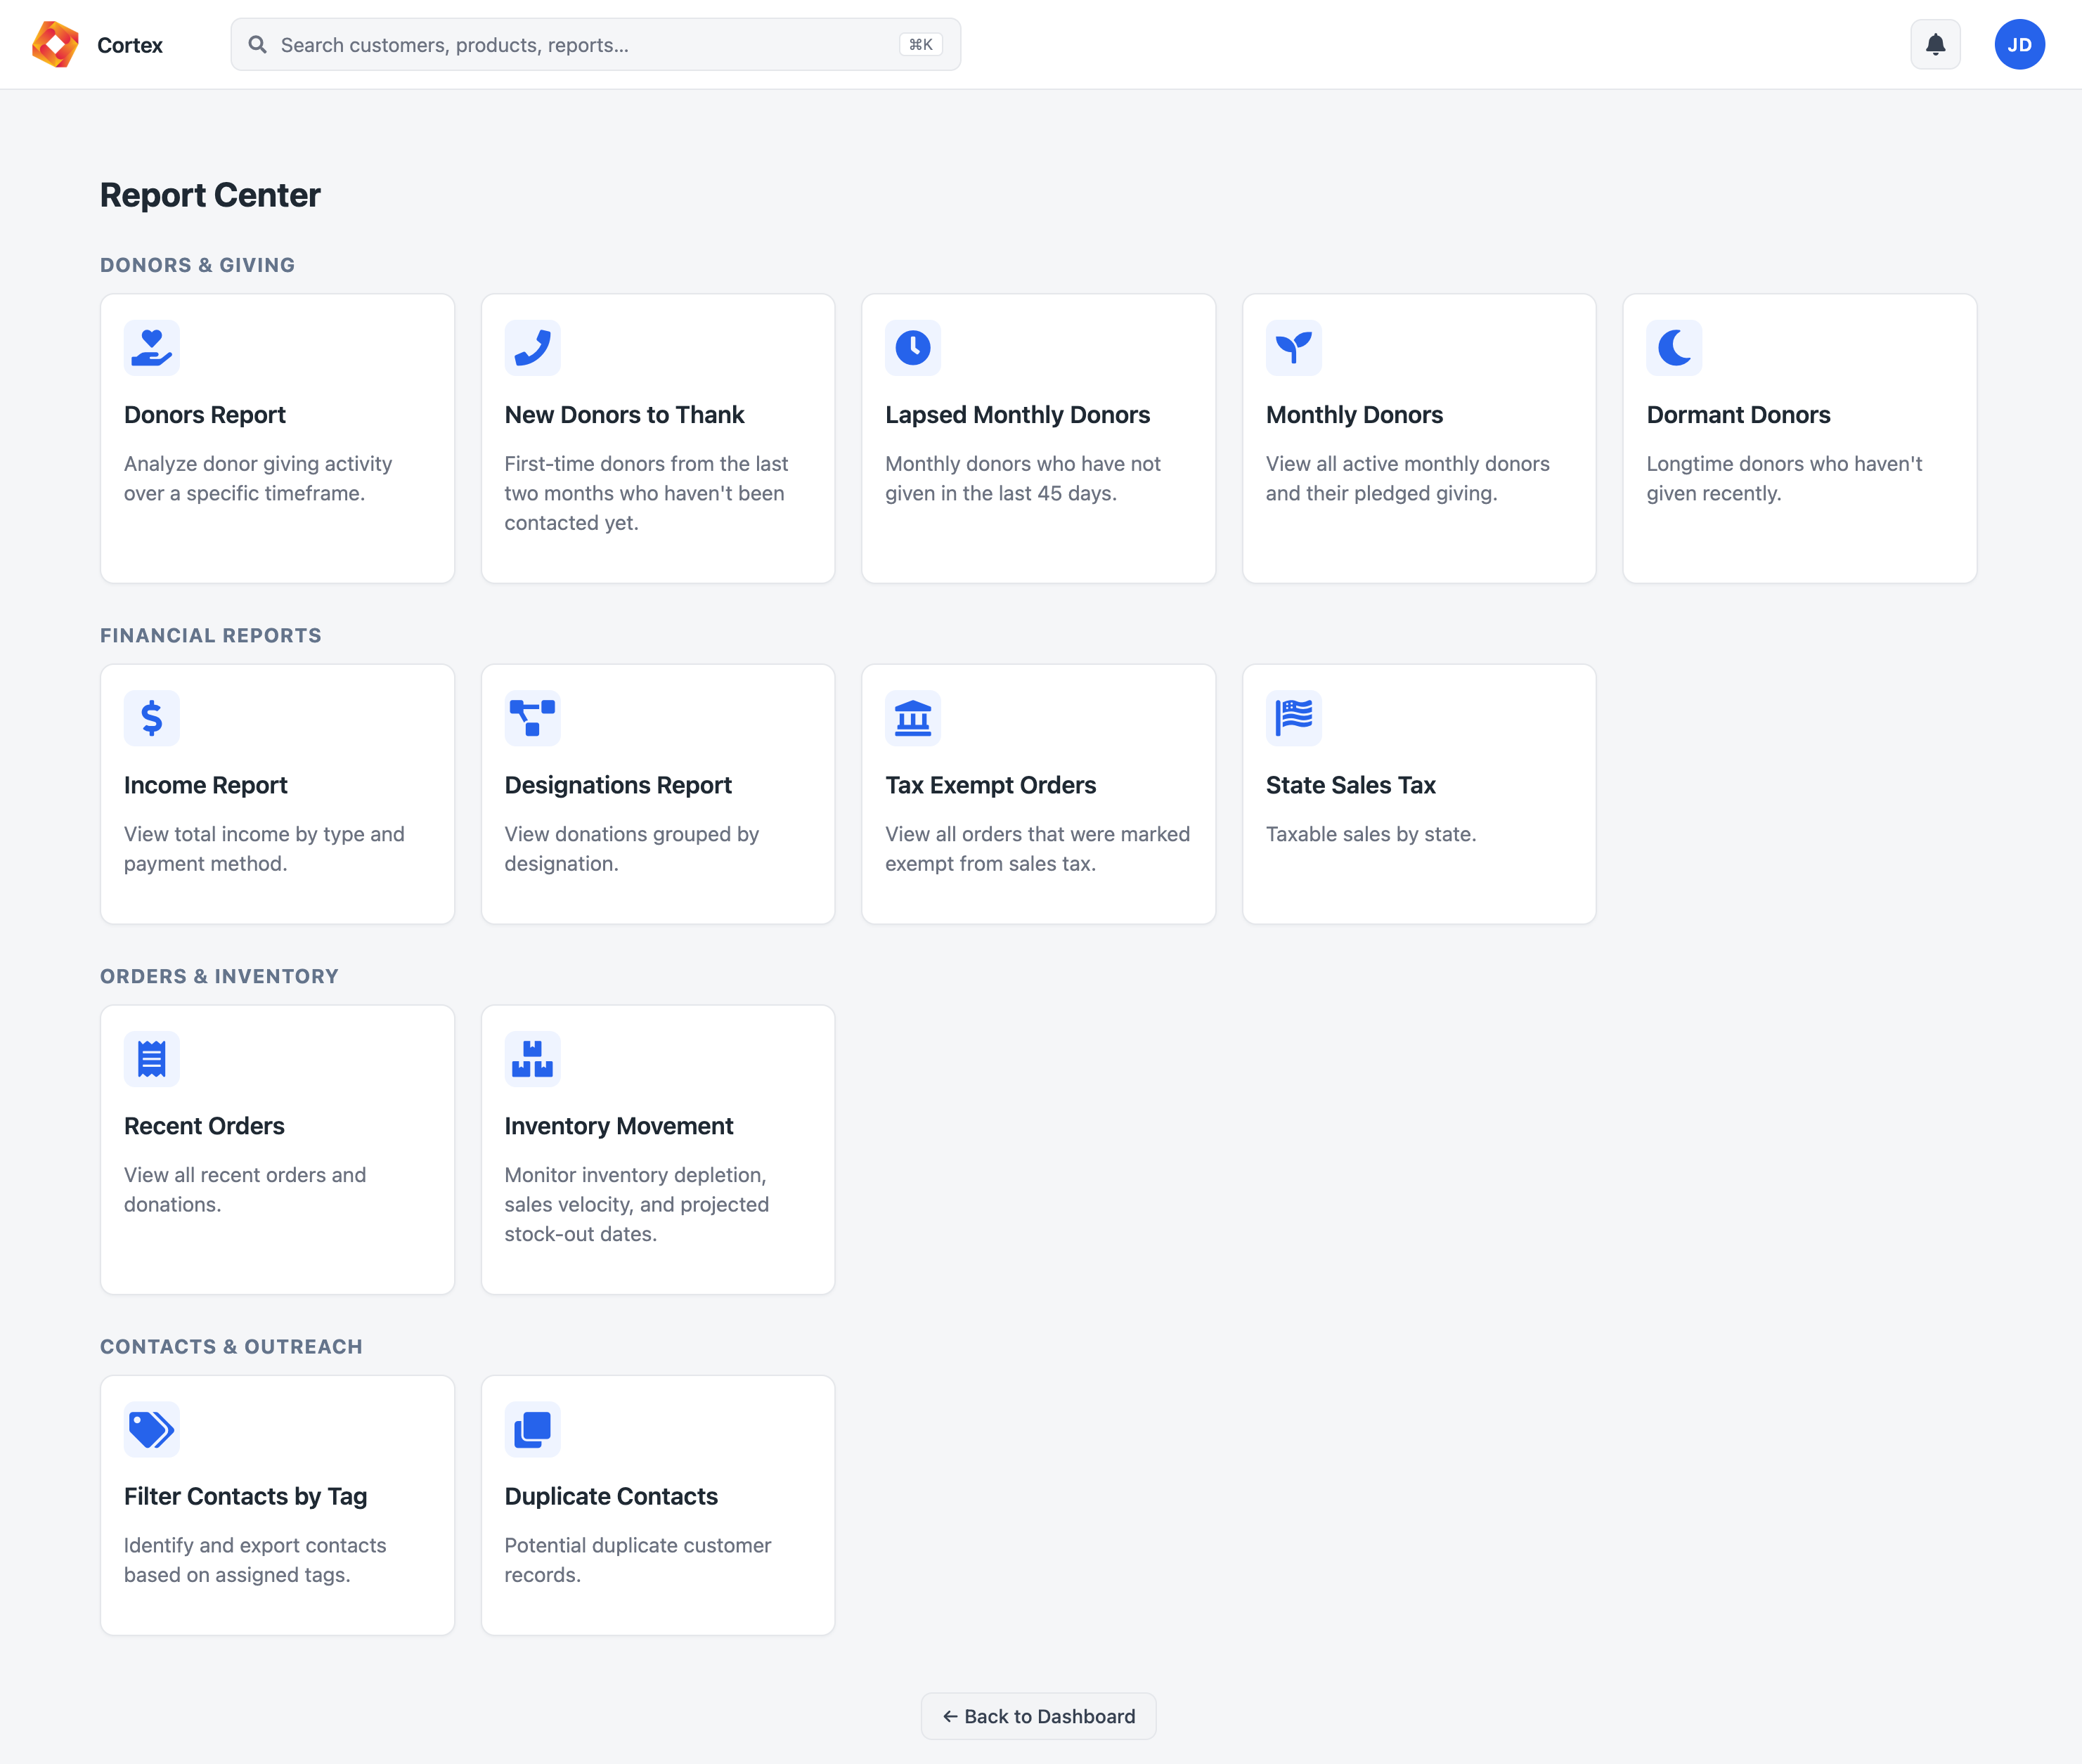Viewport: 2082px width, 1764px height.
Task: Click 'Monitor inventory depletion' description
Action: 636,1204
